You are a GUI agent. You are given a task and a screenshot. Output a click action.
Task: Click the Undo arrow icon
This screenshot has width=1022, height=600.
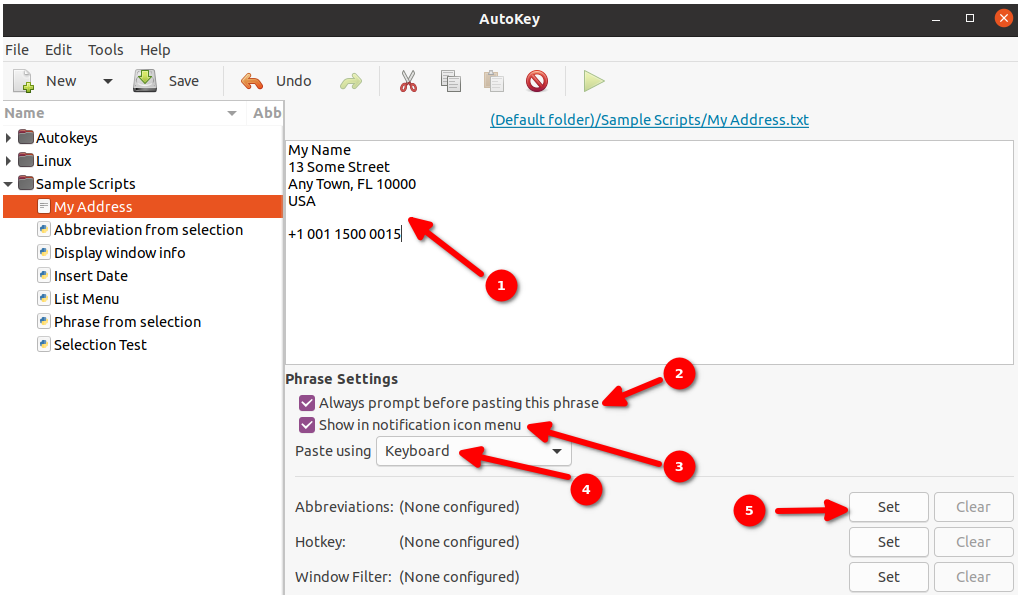252,81
